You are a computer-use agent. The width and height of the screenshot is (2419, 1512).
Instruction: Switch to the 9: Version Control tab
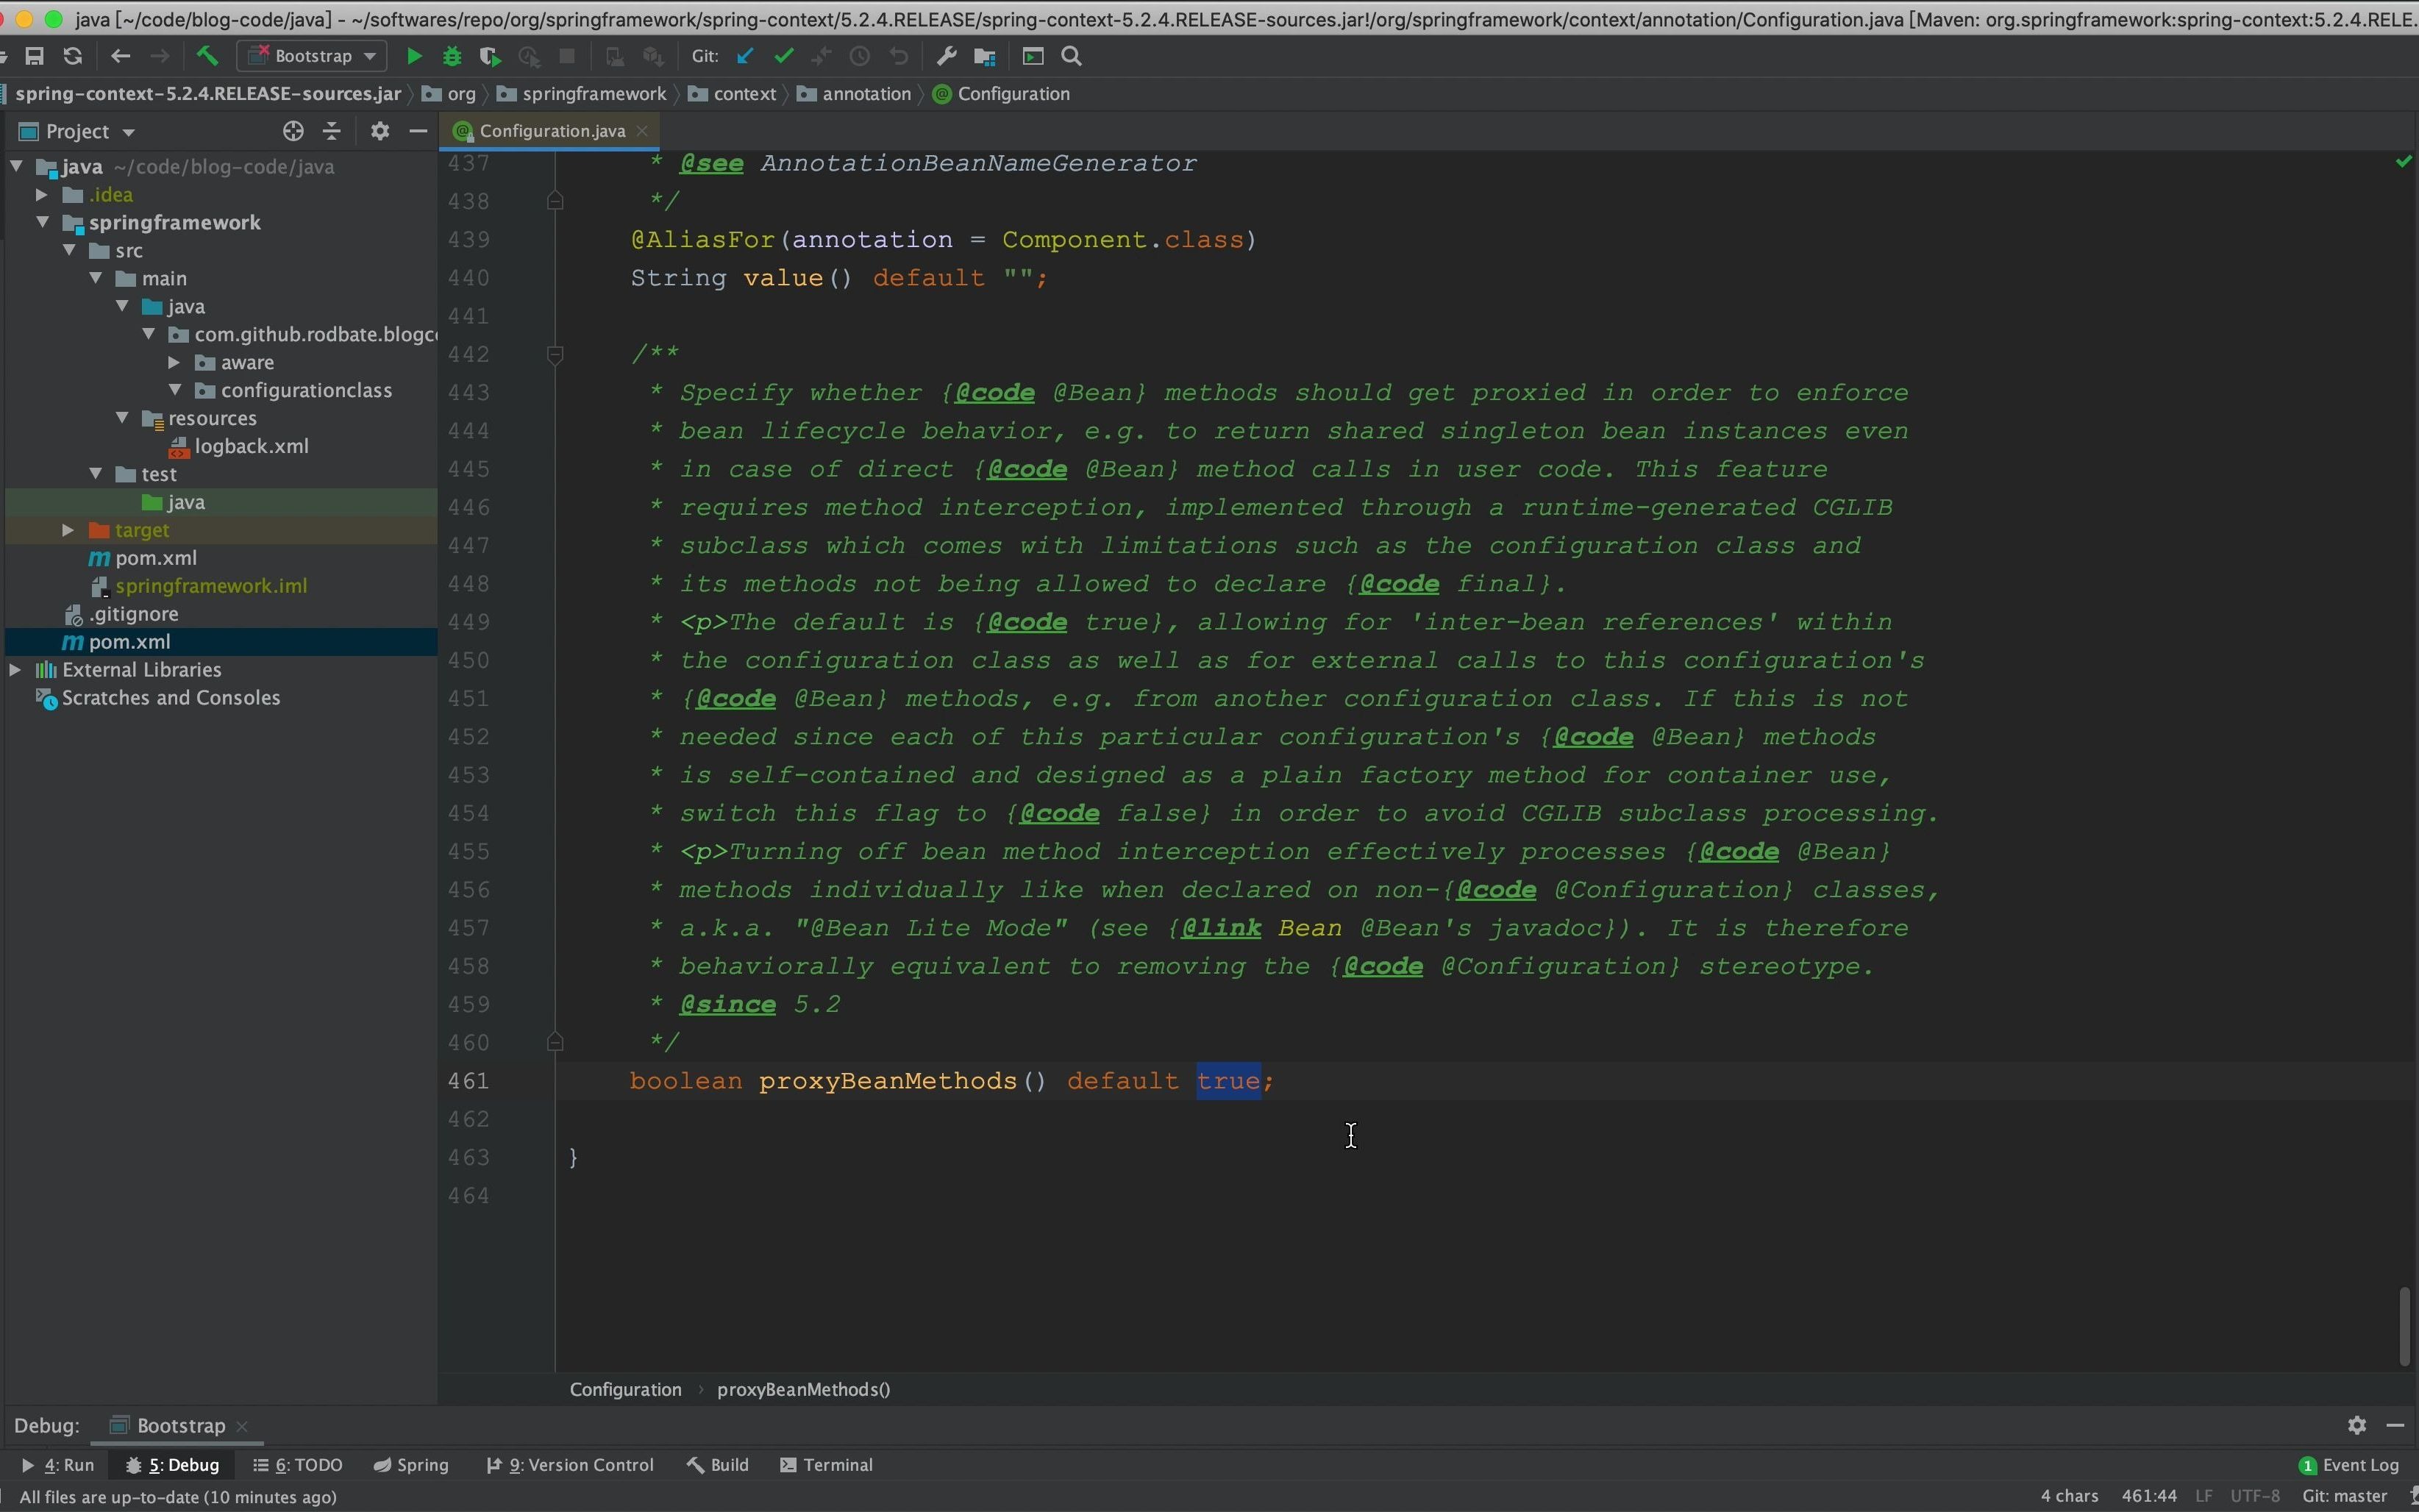click(x=570, y=1465)
